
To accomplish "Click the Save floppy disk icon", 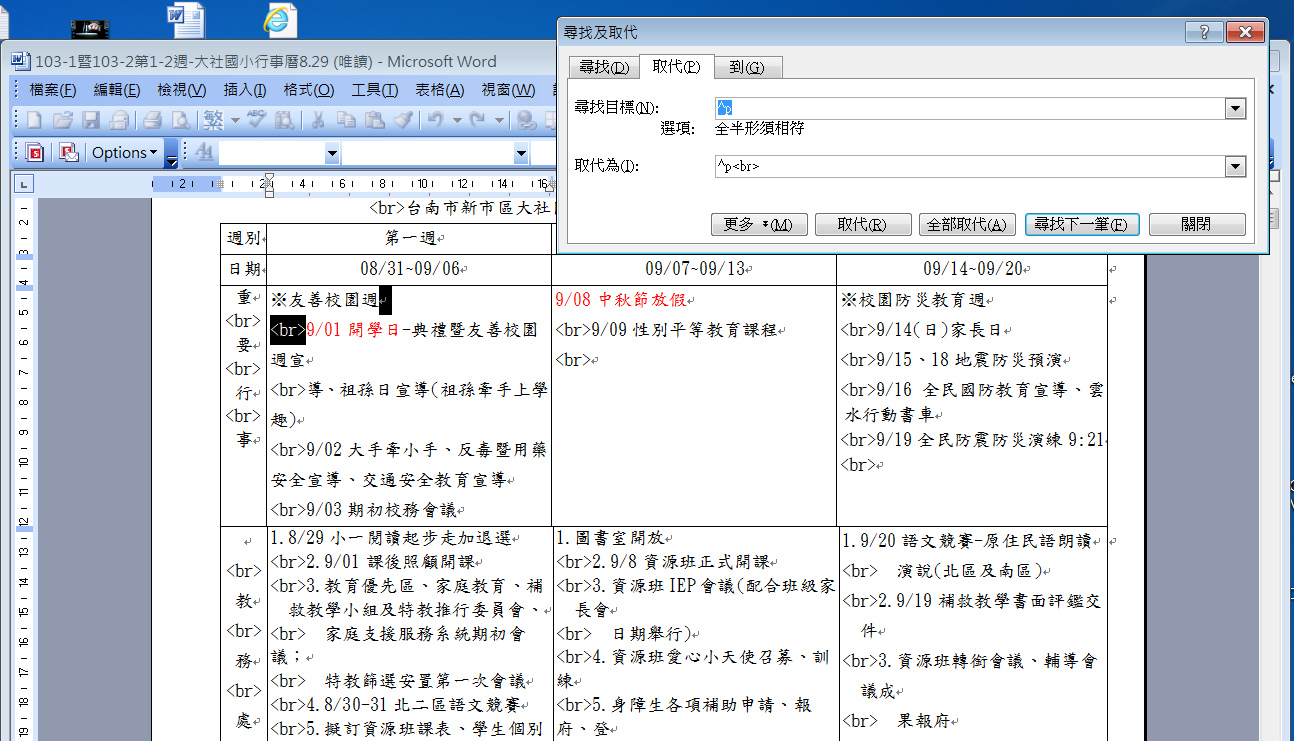I will (x=91, y=121).
